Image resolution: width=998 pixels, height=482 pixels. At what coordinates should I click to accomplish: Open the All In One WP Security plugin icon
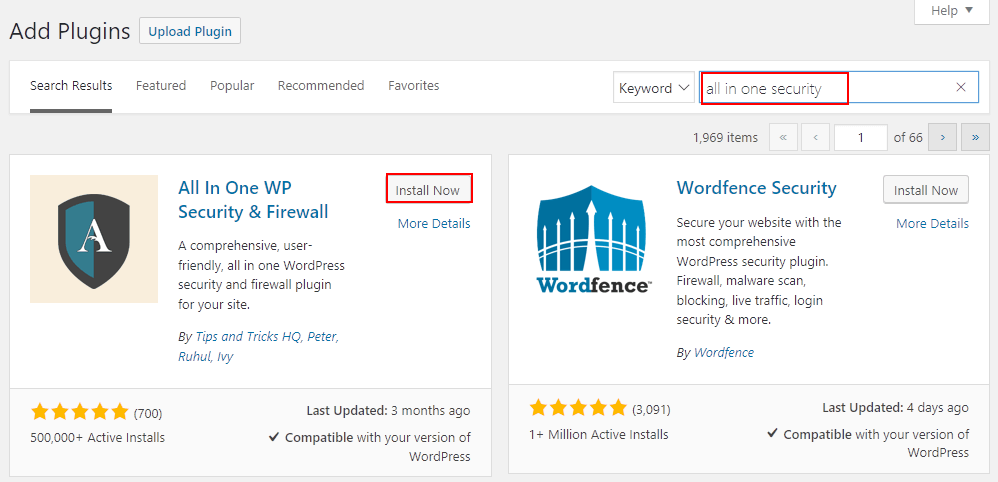point(94,239)
